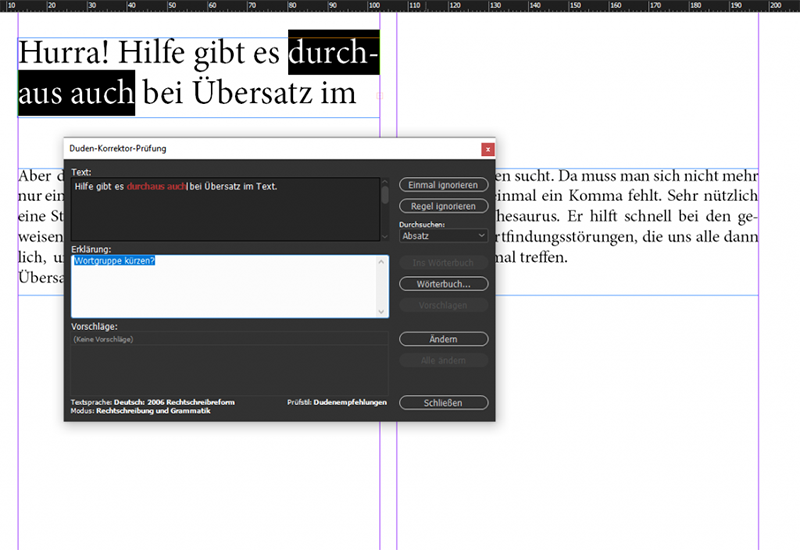Click the empty Vorschläge suggestions list
This screenshot has width=800, height=550.
tap(228, 365)
